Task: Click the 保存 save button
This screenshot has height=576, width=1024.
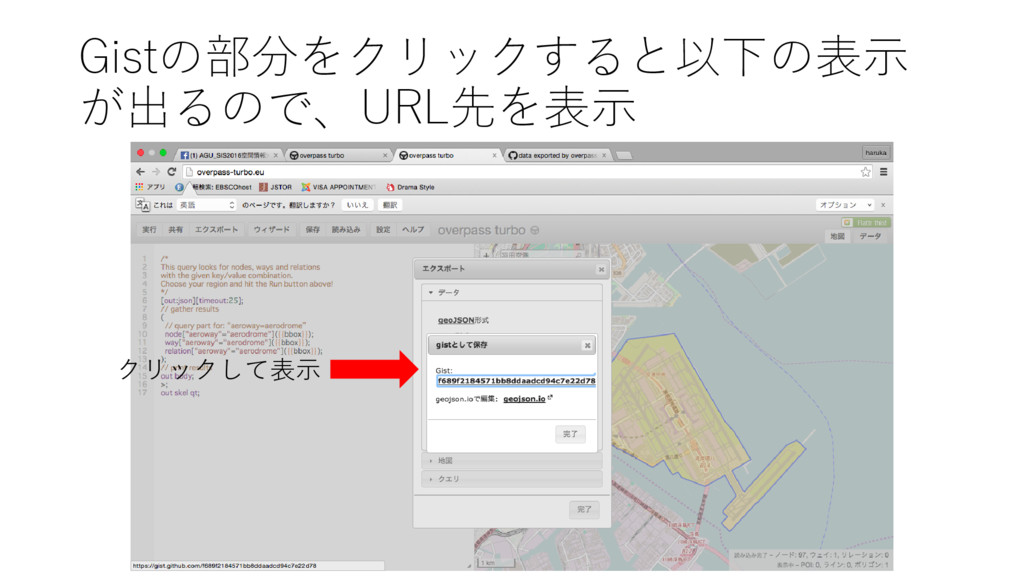Action: pos(313,230)
